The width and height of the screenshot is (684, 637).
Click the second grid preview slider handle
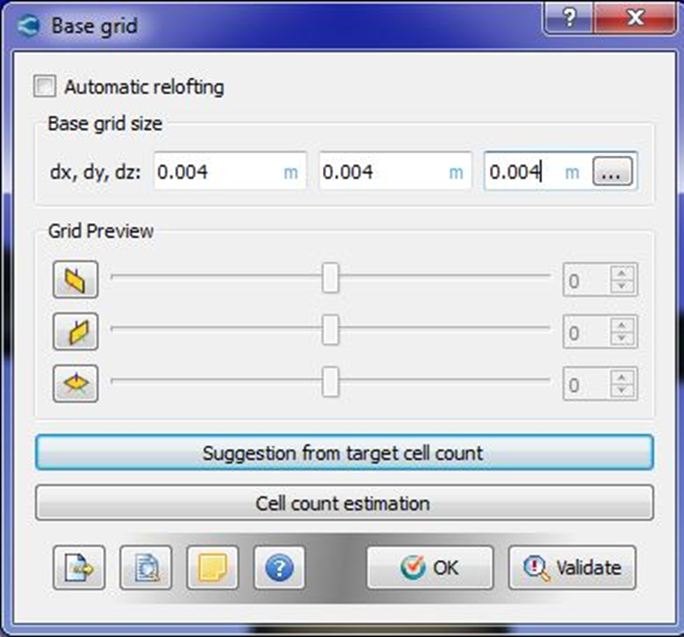pos(330,329)
